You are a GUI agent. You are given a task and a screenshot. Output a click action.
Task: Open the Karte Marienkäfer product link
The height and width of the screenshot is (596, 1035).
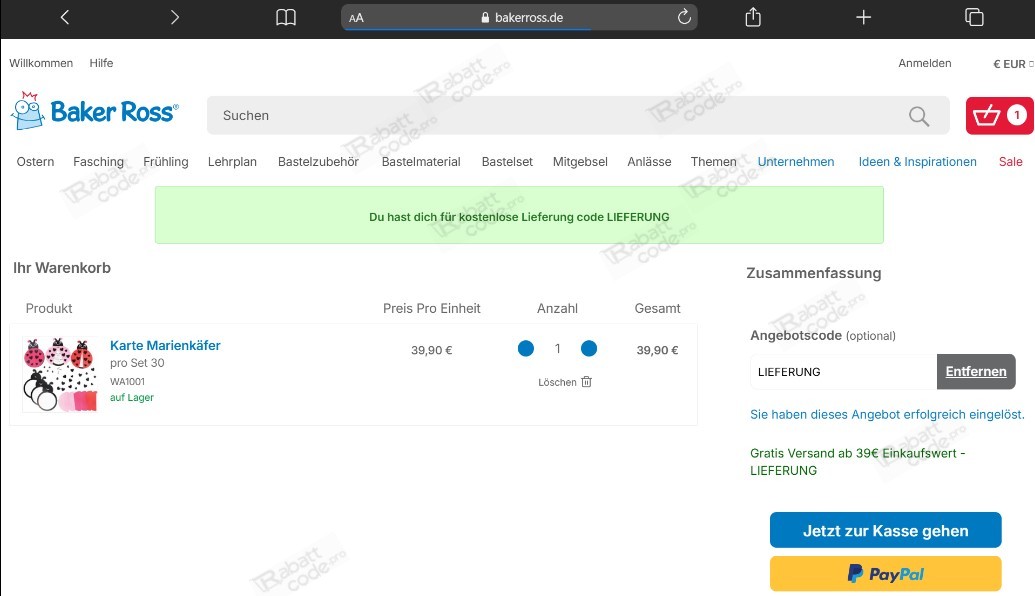tap(165, 345)
